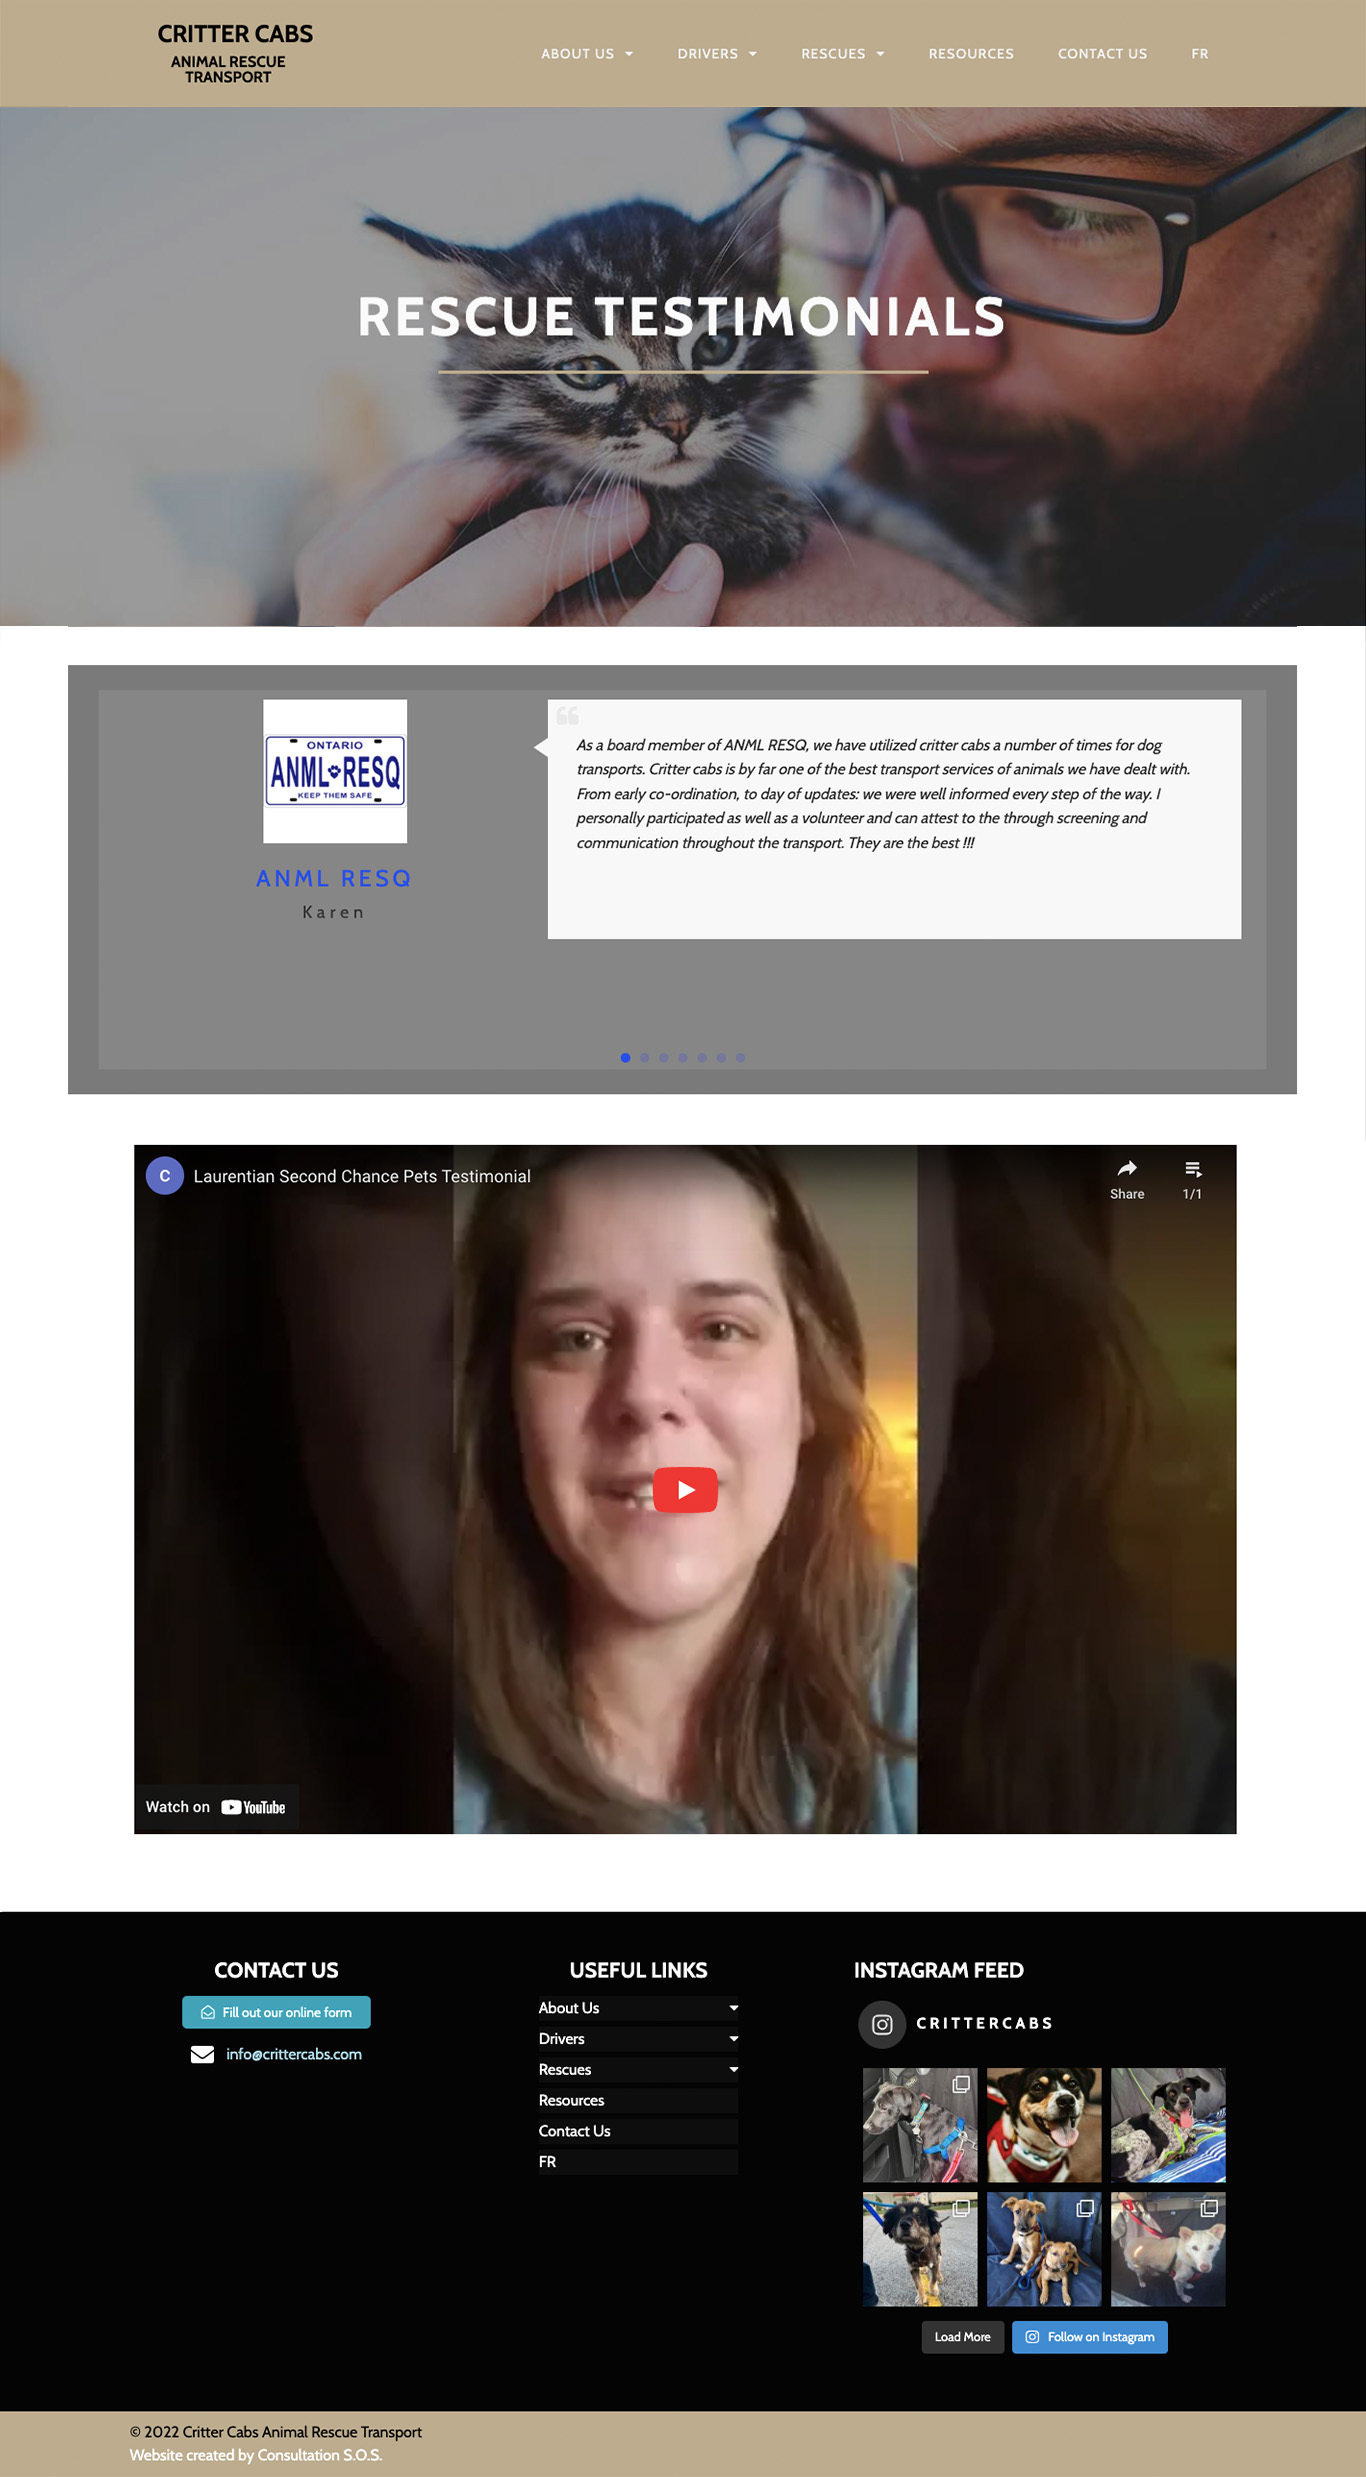Open the Rescues menu in the header
The width and height of the screenshot is (1366, 2477).
843,54
